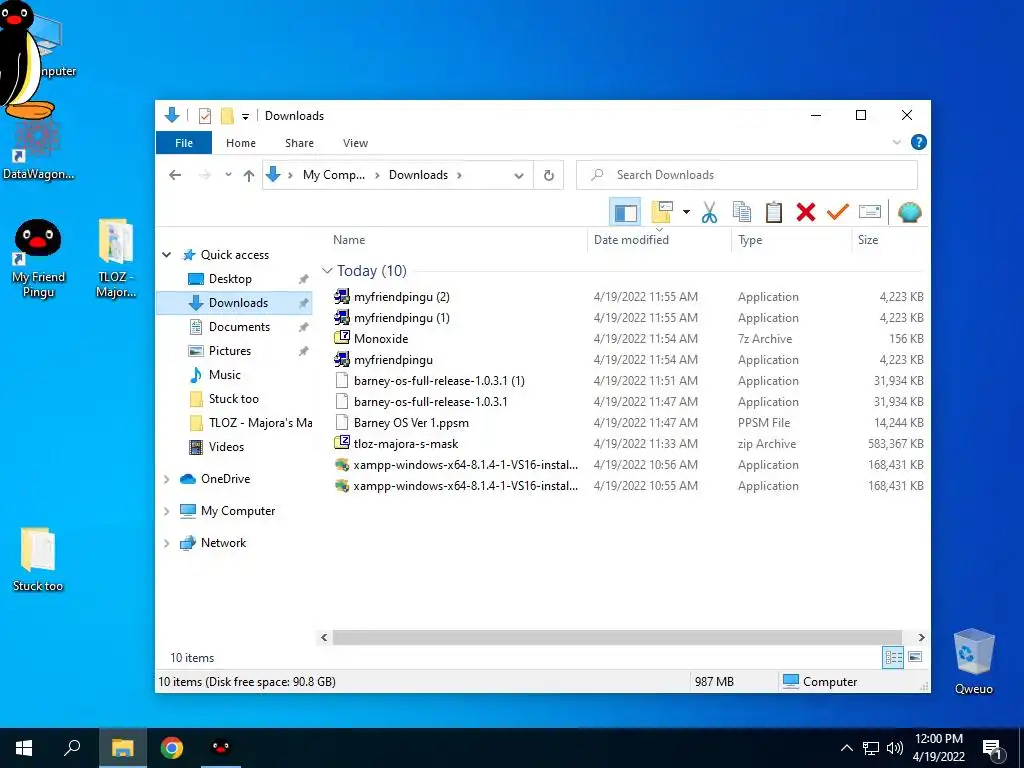Click the orange checkmark Properties icon
Image resolution: width=1024 pixels, height=768 pixels.
pos(838,212)
